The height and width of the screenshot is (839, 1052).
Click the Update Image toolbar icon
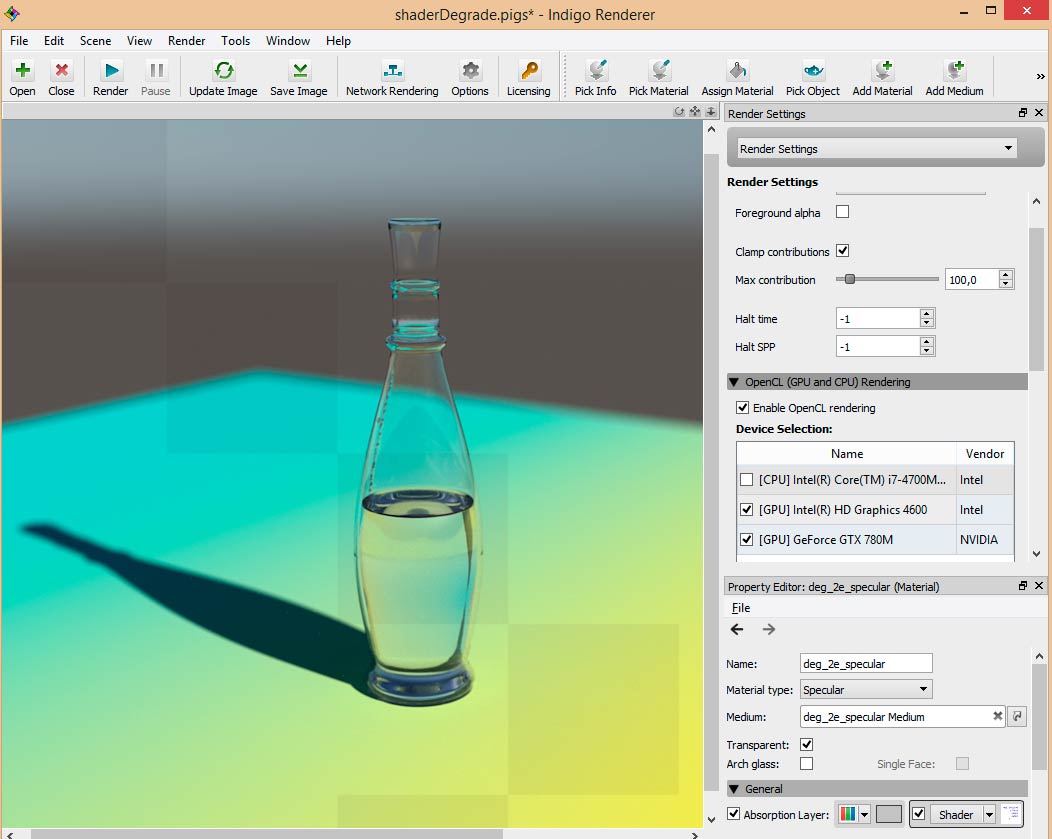(223, 71)
